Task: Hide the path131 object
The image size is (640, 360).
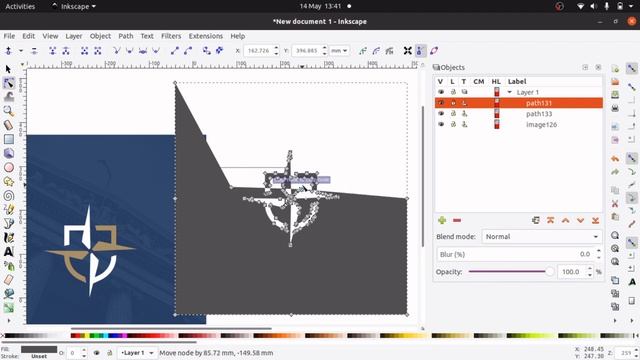Action: click(441, 103)
